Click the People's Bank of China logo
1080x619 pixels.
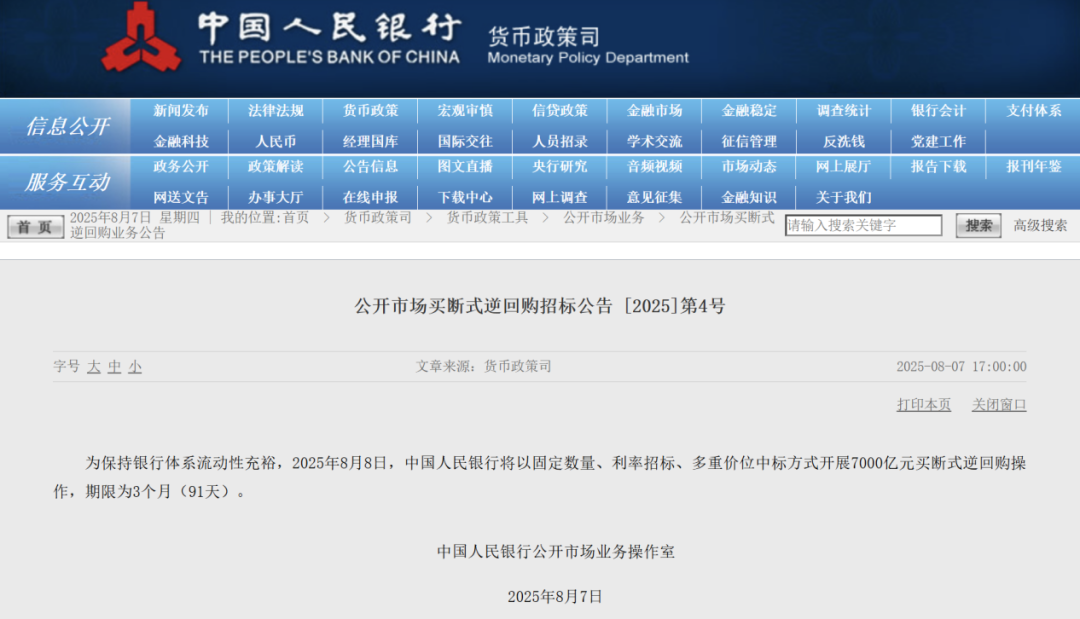(x=141, y=39)
